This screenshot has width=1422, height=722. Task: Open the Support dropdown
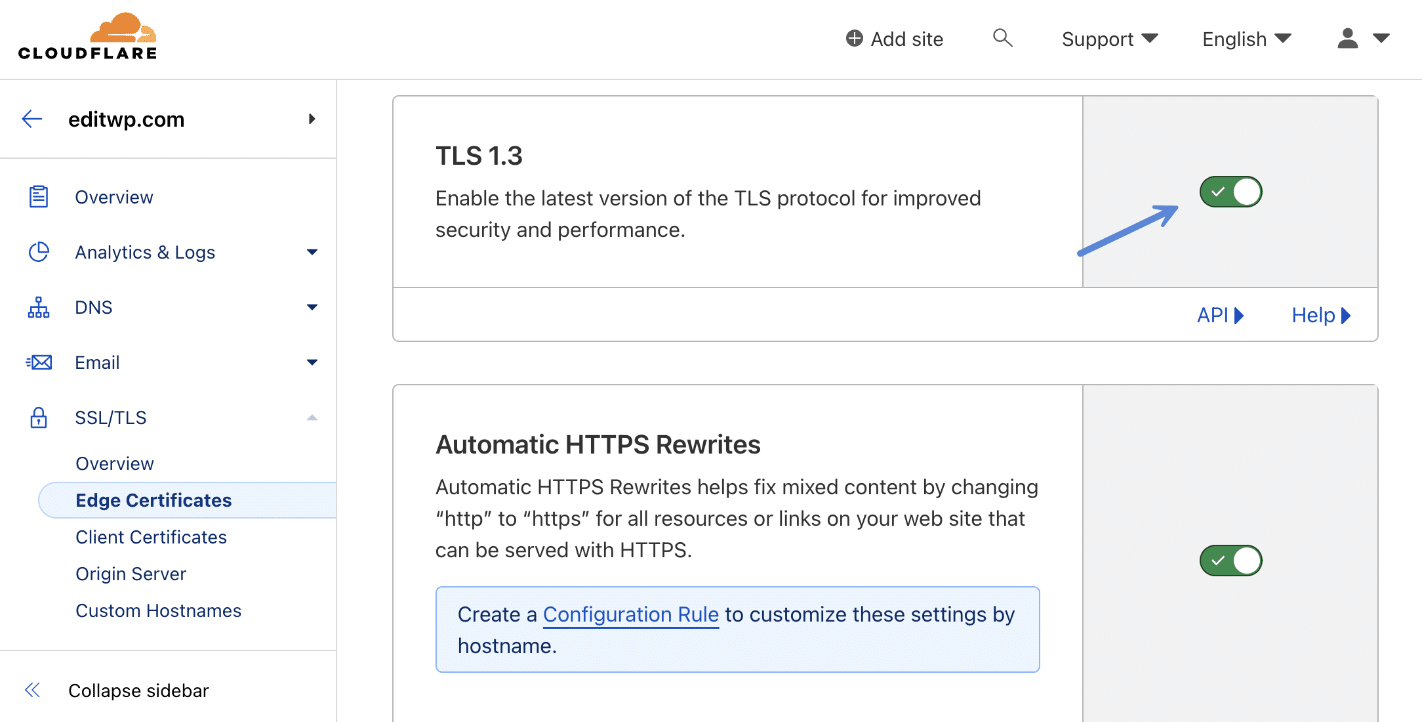(x=1108, y=39)
